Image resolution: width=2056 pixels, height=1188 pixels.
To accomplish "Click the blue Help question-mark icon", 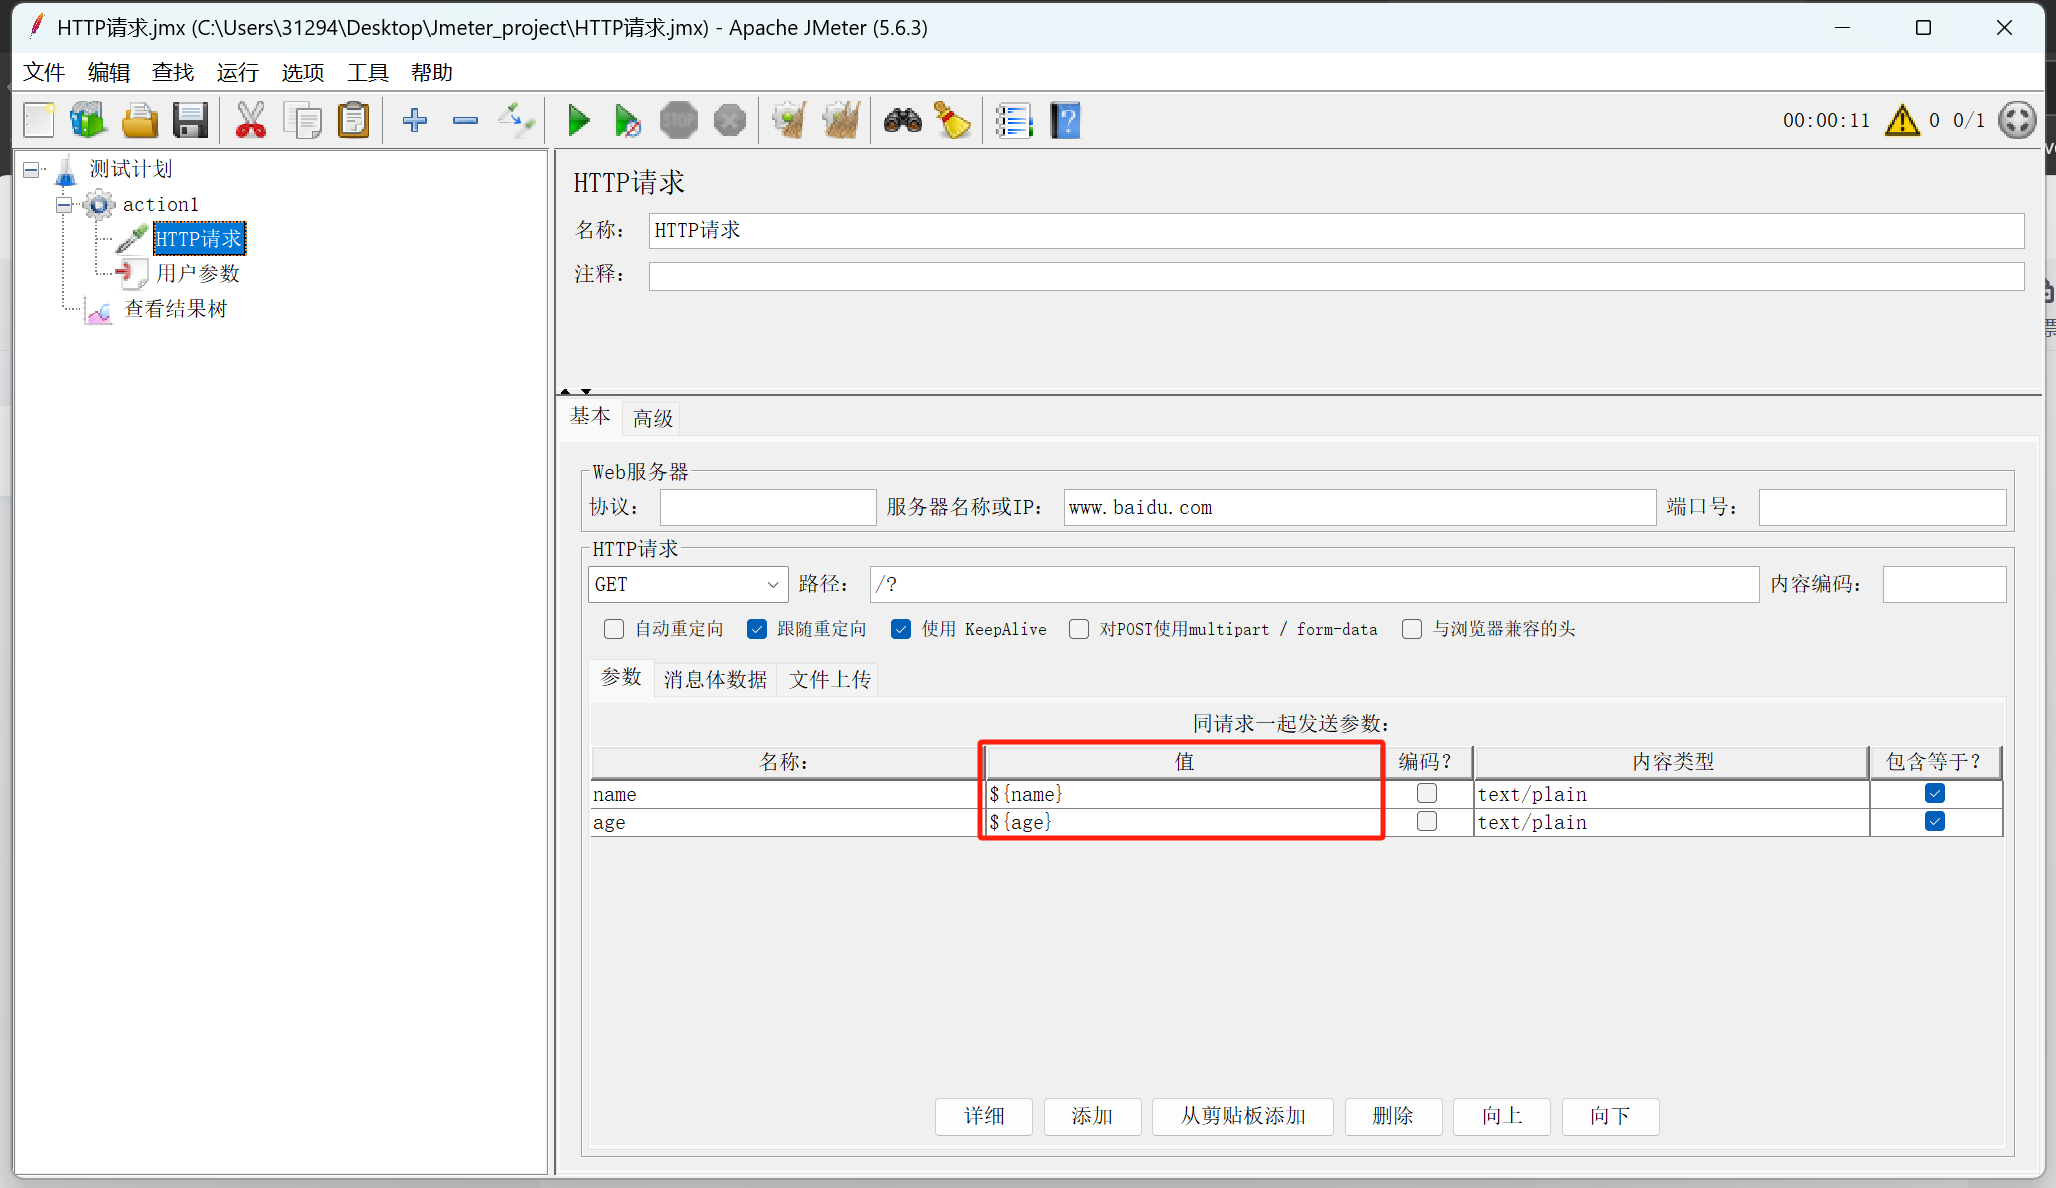I will tap(1066, 121).
